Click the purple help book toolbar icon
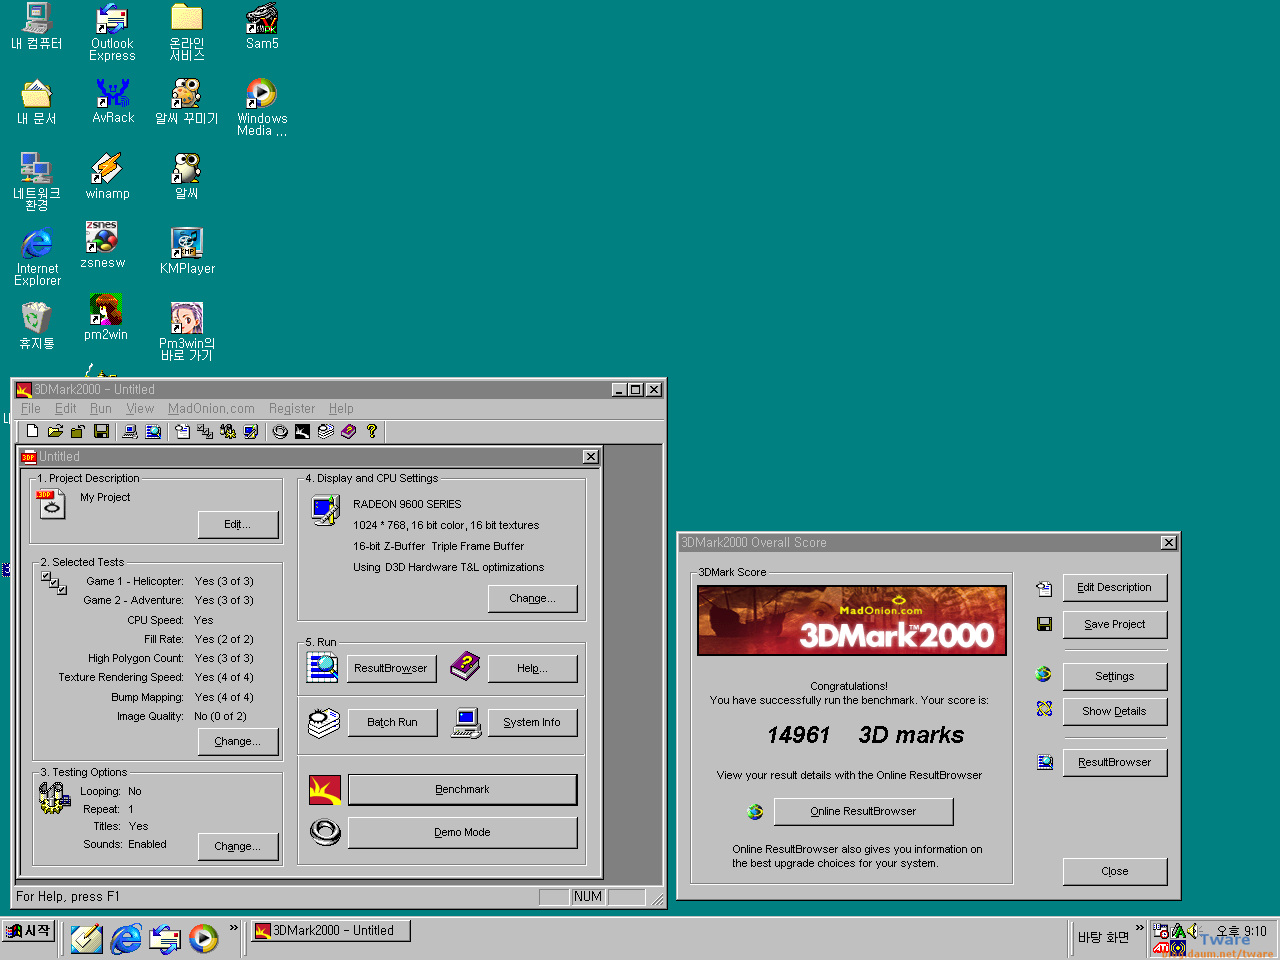Image resolution: width=1280 pixels, height=960 pixels. coord(348,431)
